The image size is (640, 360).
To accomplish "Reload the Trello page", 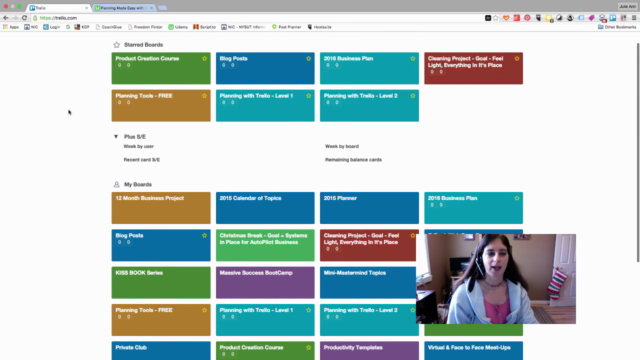I will 24,18.
